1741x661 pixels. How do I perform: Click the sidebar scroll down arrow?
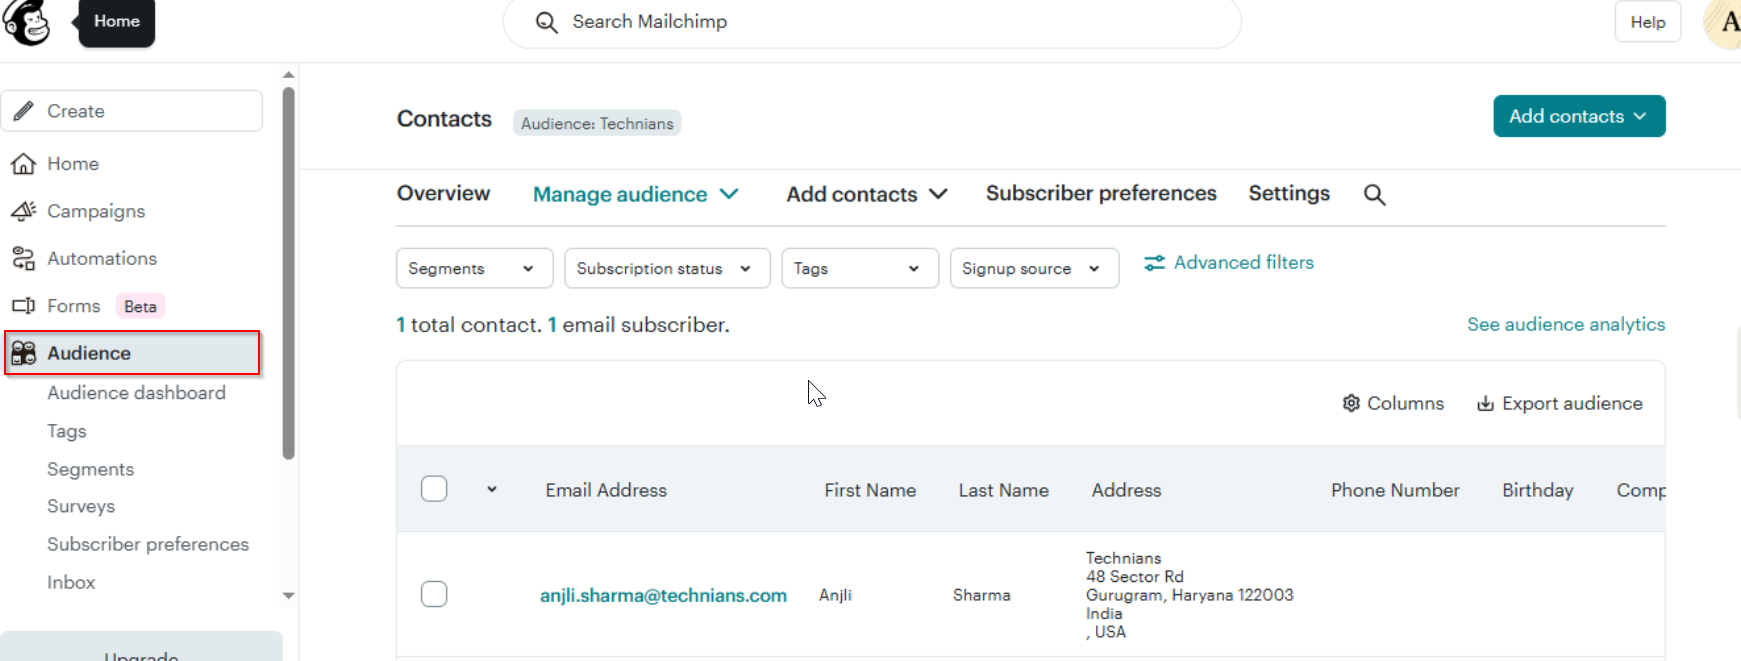288,596
